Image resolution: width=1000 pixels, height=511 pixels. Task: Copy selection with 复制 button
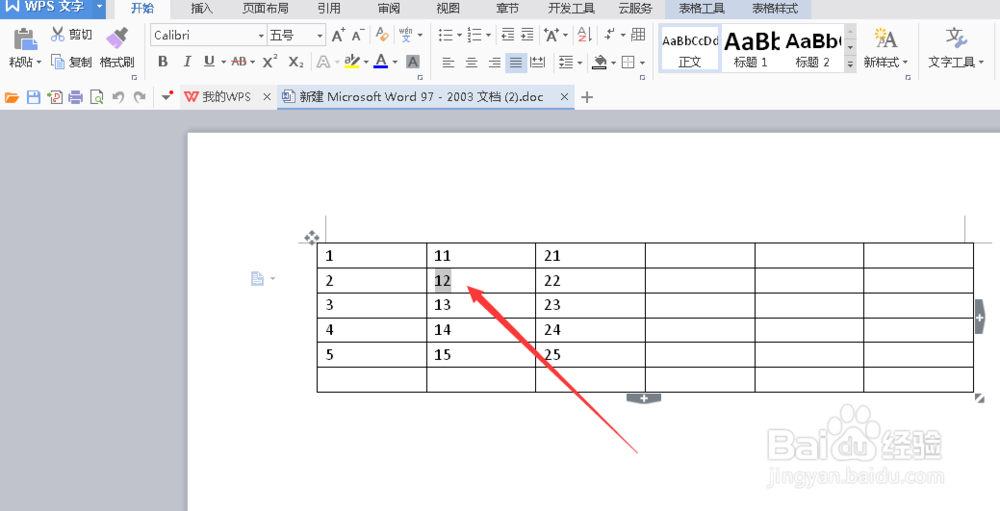pos(71,62)
